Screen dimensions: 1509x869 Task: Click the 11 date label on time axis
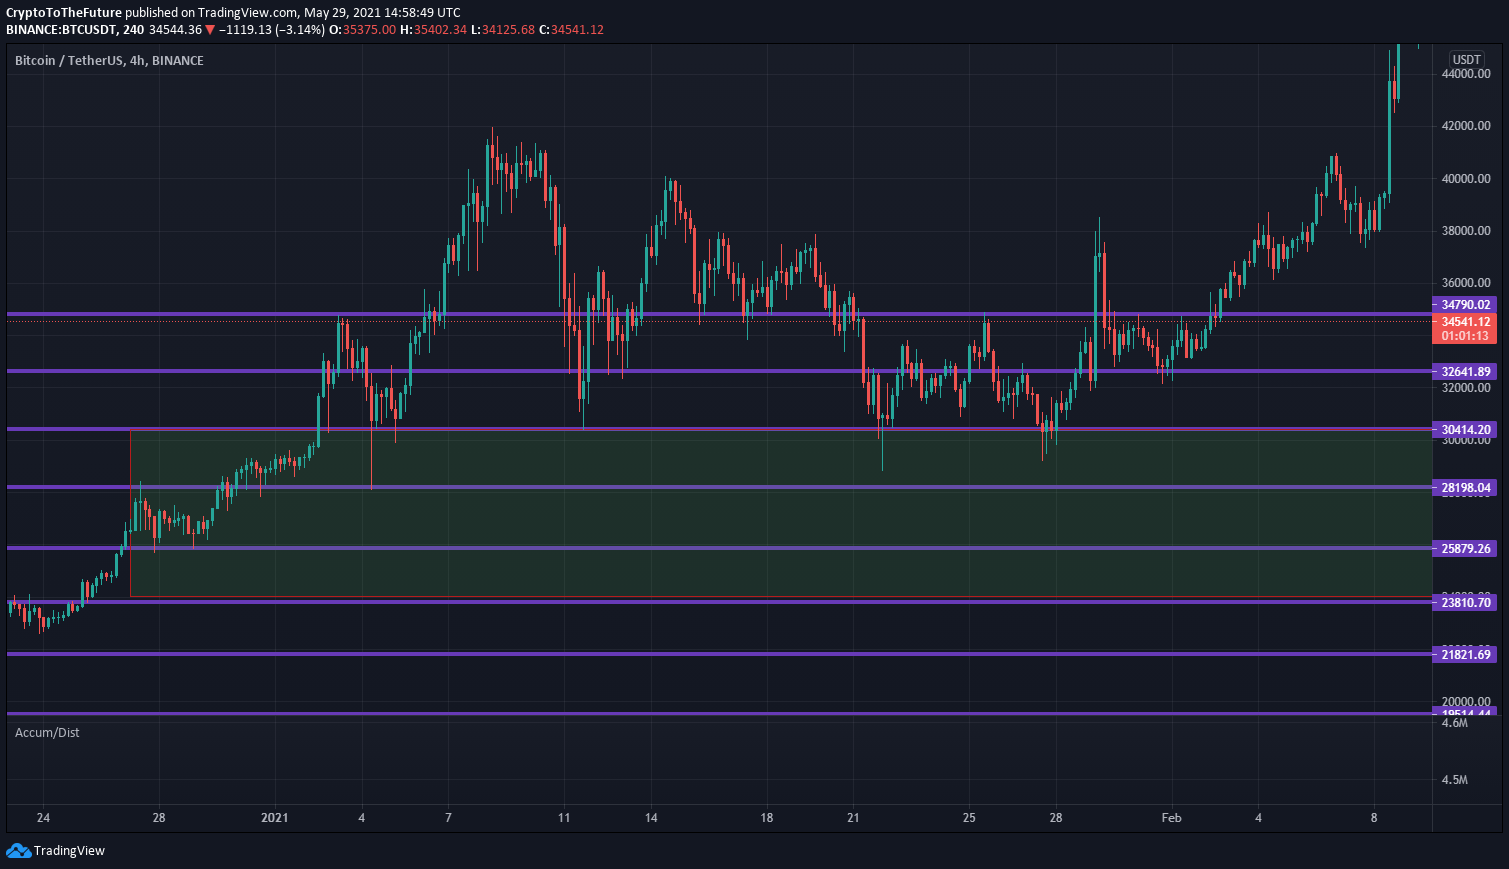pyautogui.click(x=564, y=818)
